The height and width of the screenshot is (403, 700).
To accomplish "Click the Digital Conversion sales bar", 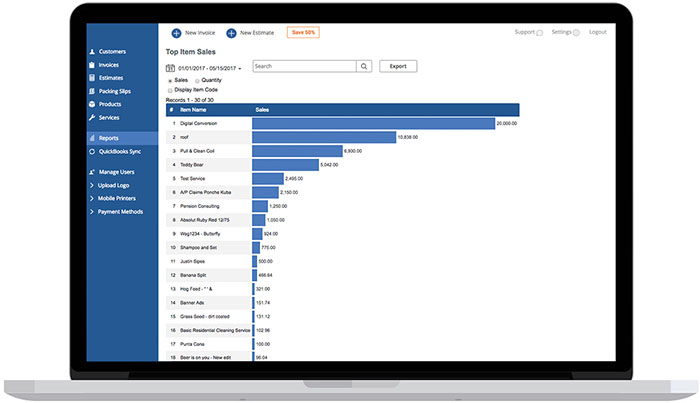I will [374, 124].
